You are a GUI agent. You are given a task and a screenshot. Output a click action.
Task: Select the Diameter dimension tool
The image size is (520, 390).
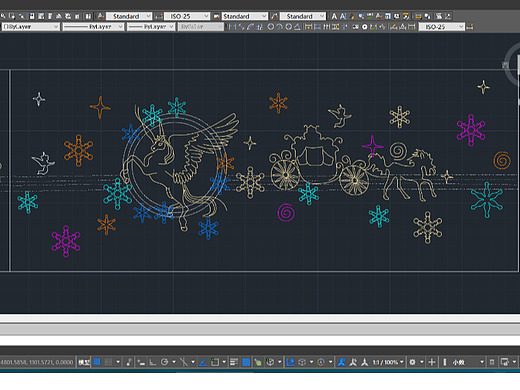289,27
